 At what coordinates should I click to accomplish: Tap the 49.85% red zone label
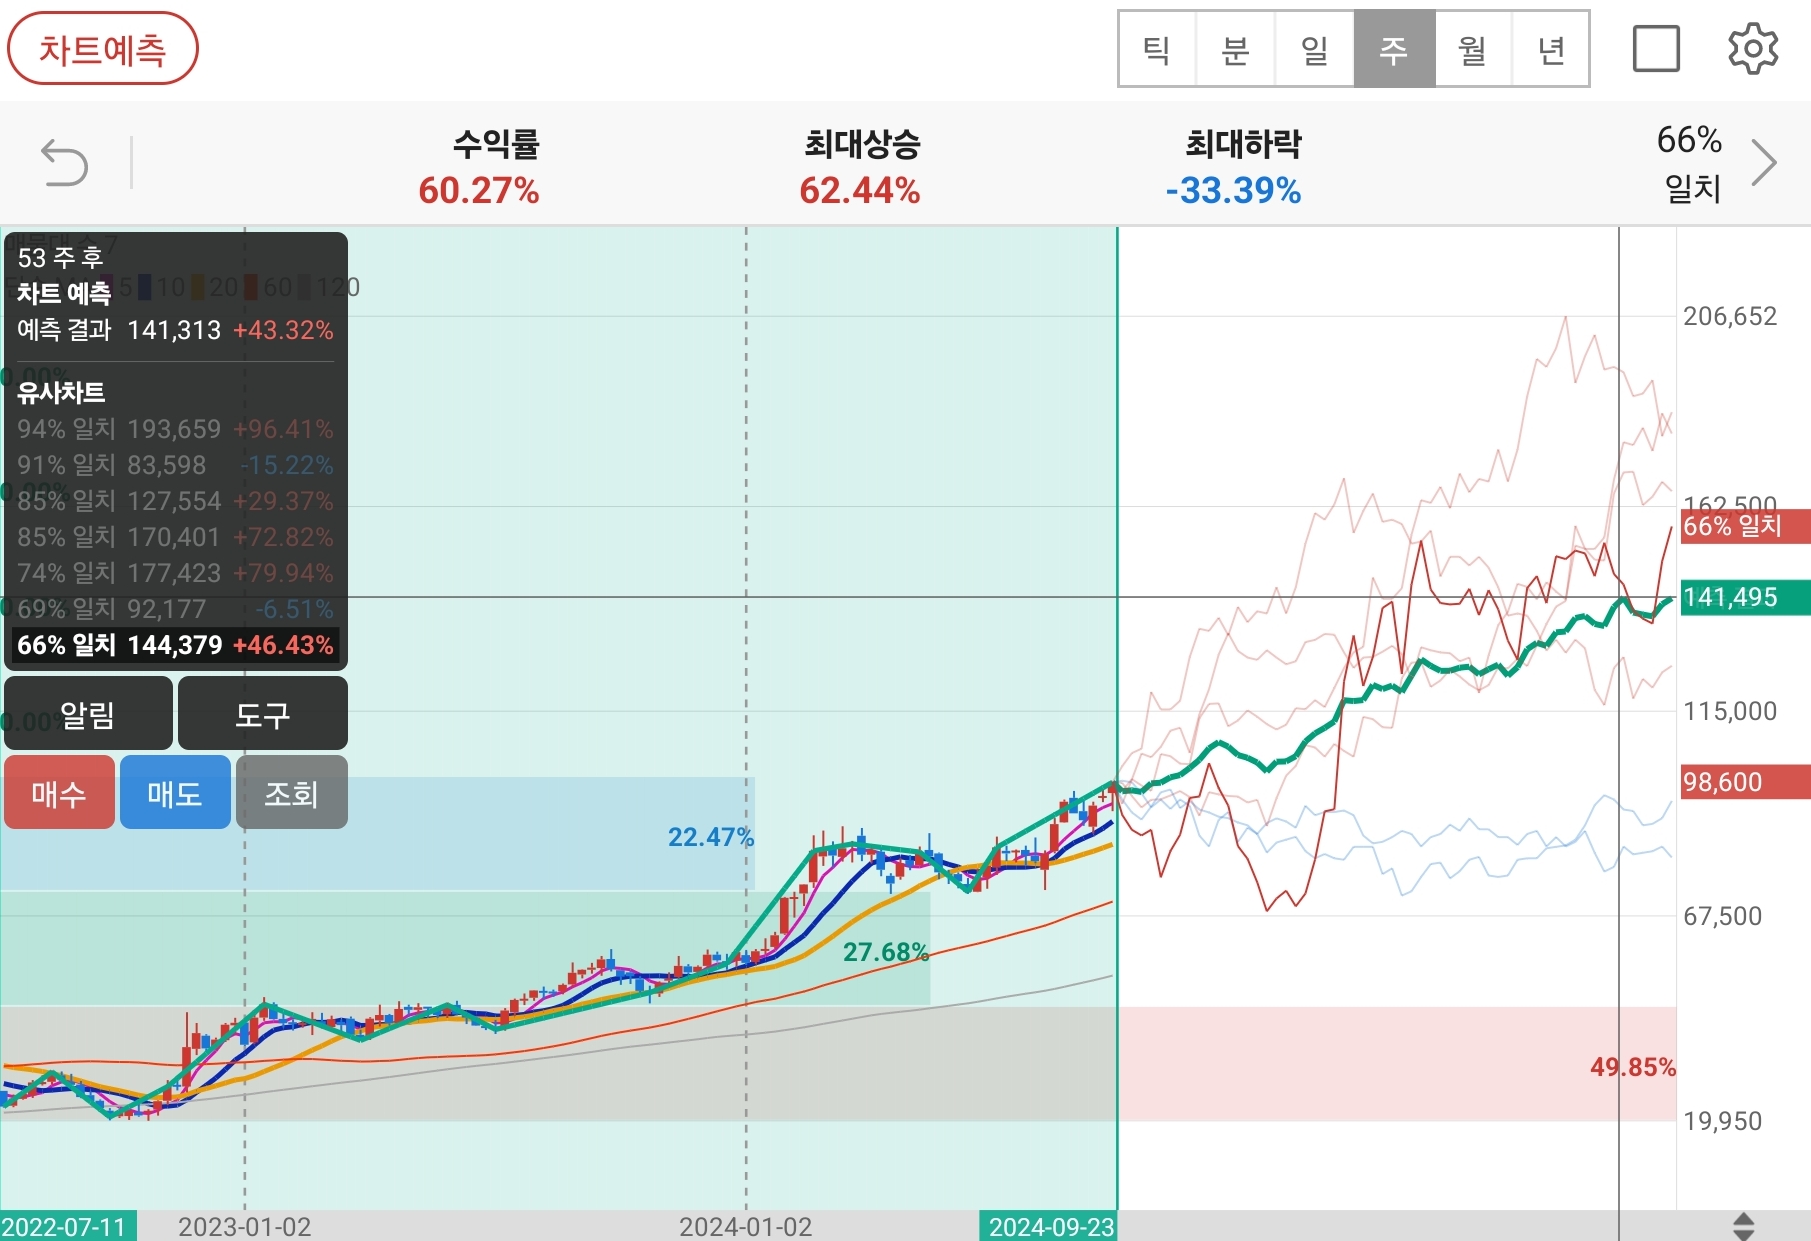(1632, 1067)
